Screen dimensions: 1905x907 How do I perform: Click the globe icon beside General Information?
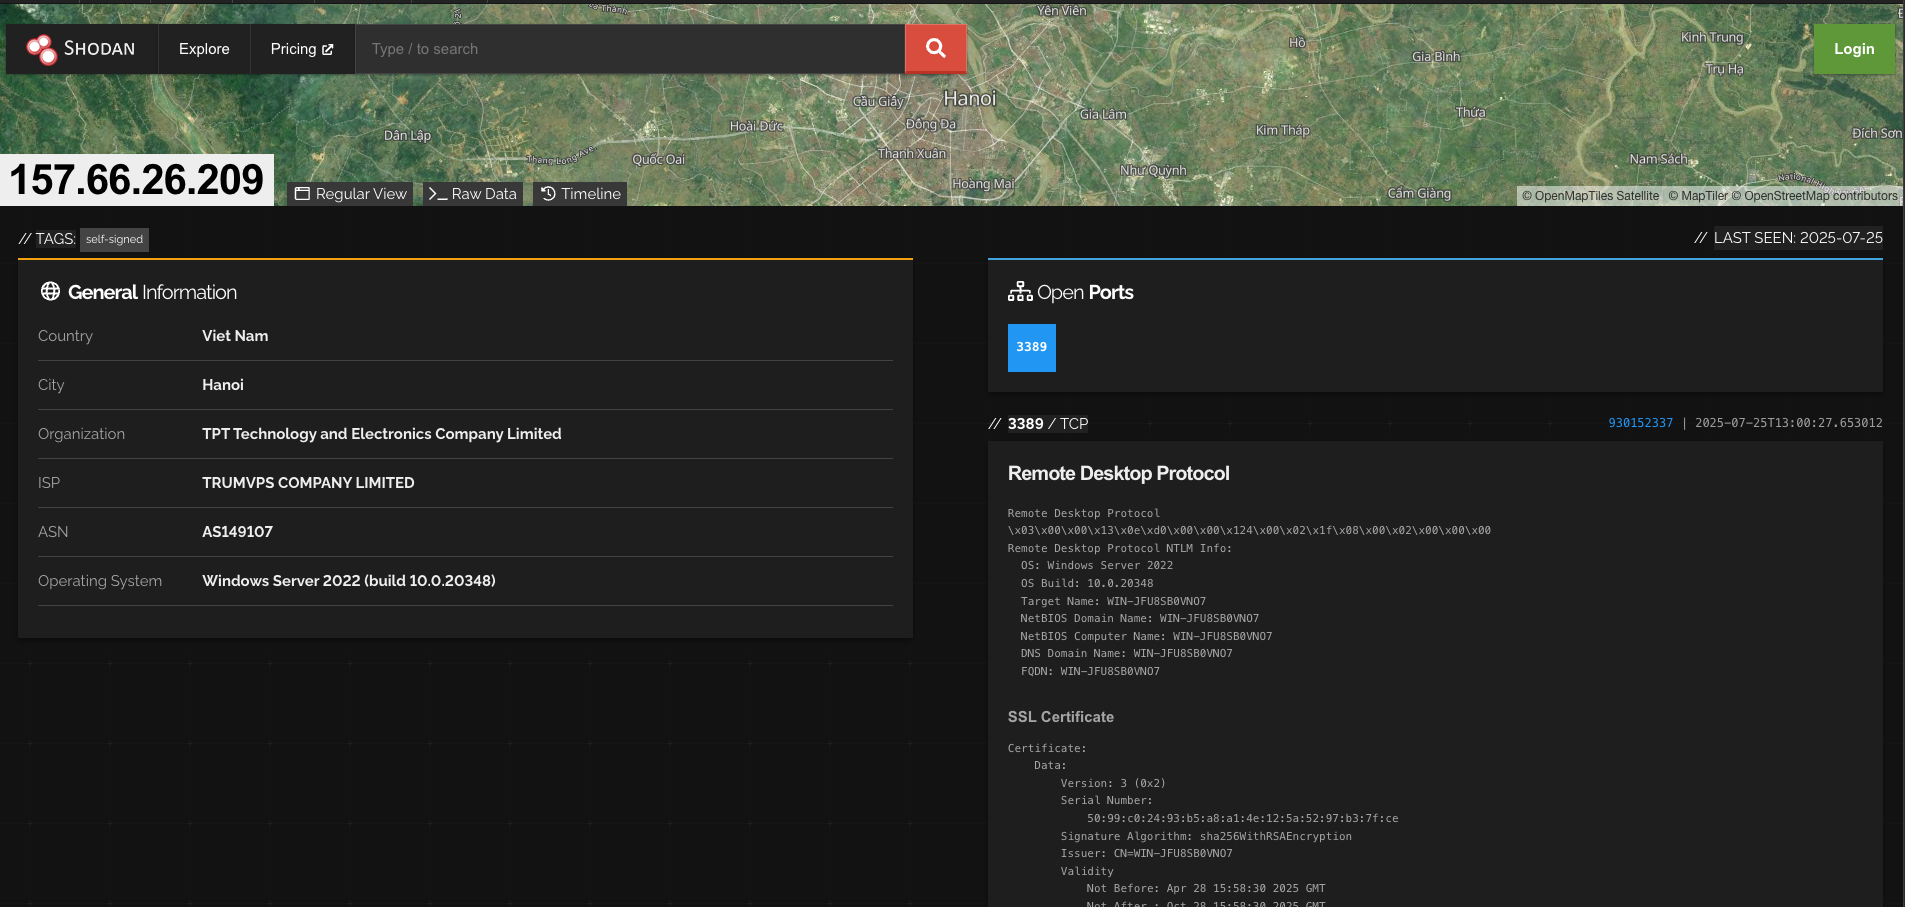coord(50,291)
